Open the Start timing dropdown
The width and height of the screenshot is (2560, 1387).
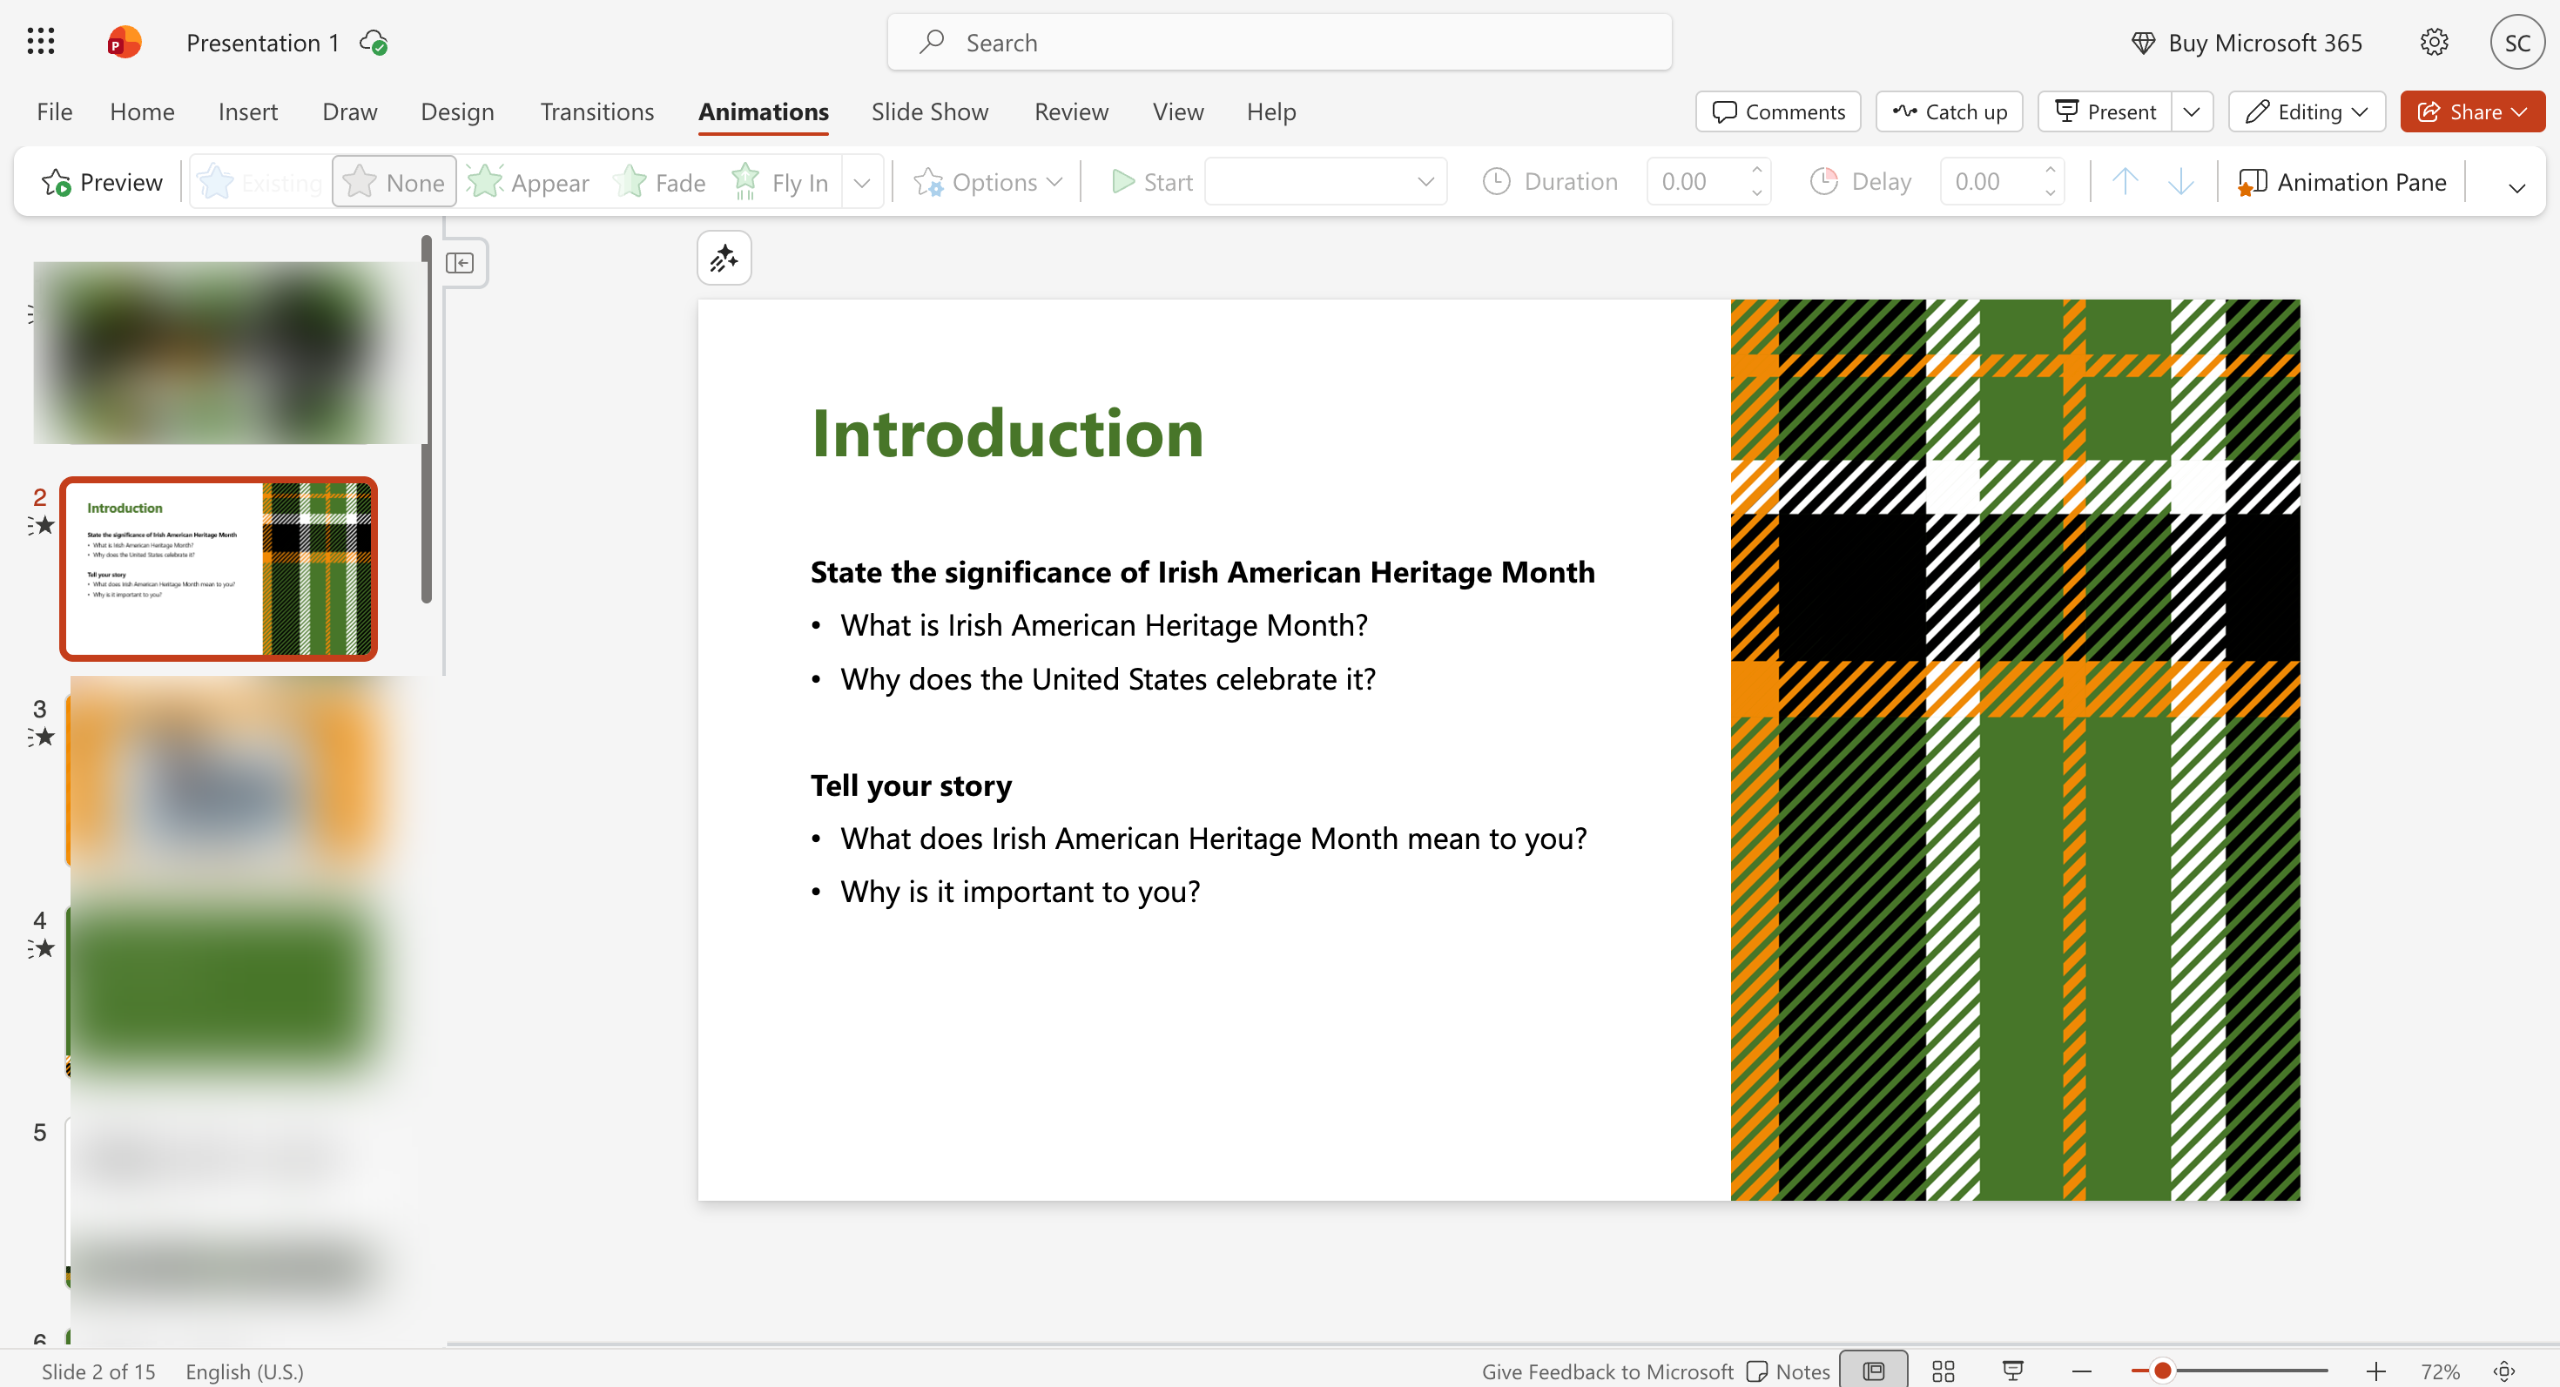tap(1326, 182)
